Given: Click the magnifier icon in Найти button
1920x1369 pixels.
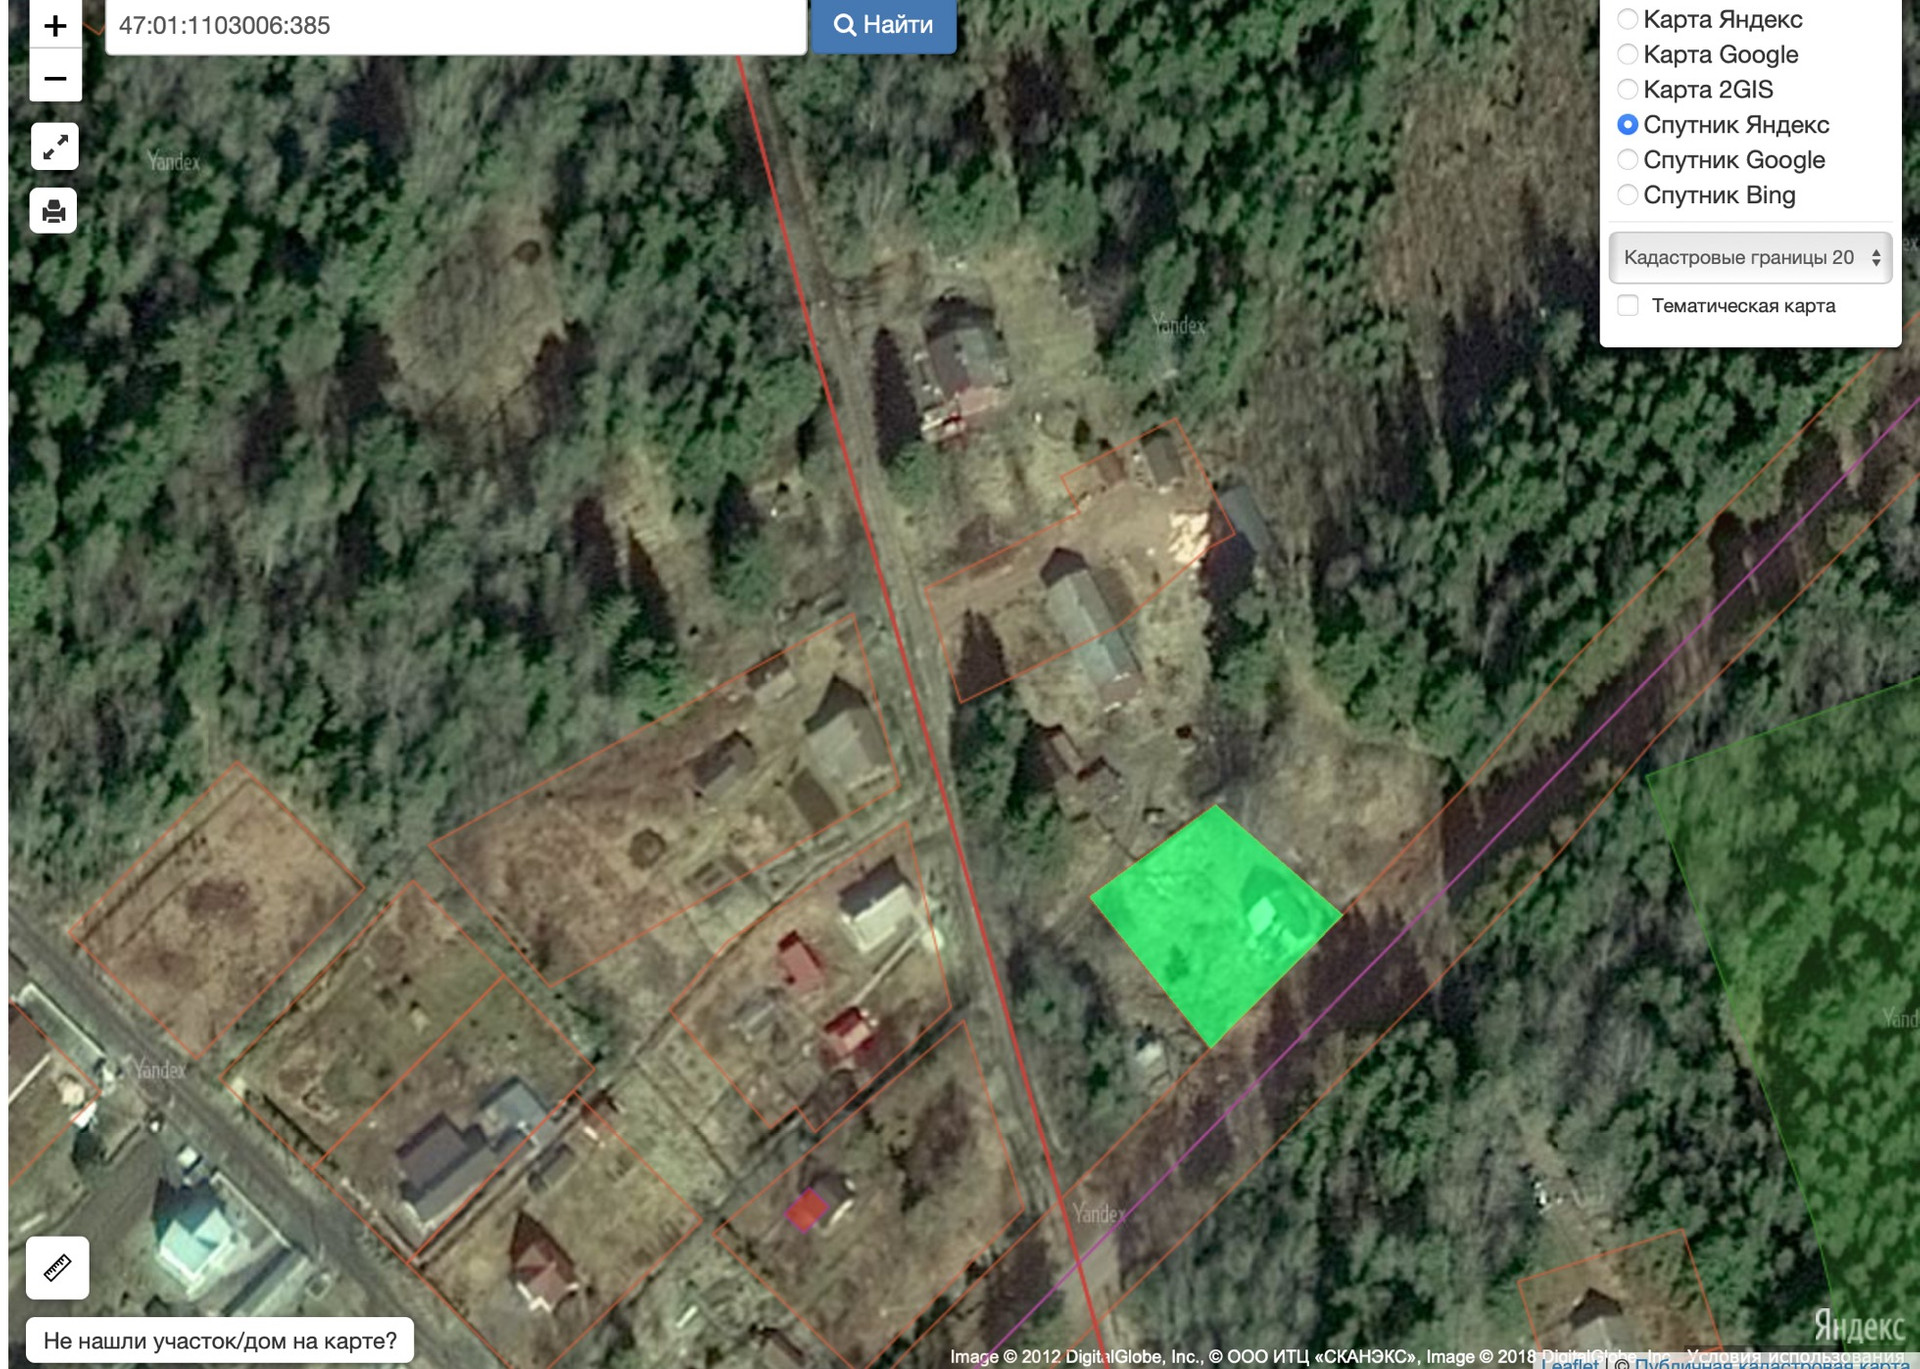Looking at the screenshot, I should [x=845, y=25].
